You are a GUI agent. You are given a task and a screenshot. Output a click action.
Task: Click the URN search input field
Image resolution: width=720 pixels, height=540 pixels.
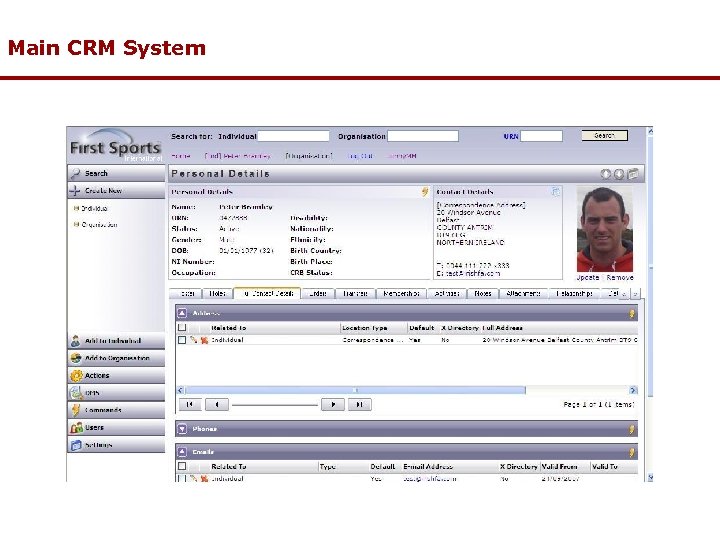coord(541,136)
